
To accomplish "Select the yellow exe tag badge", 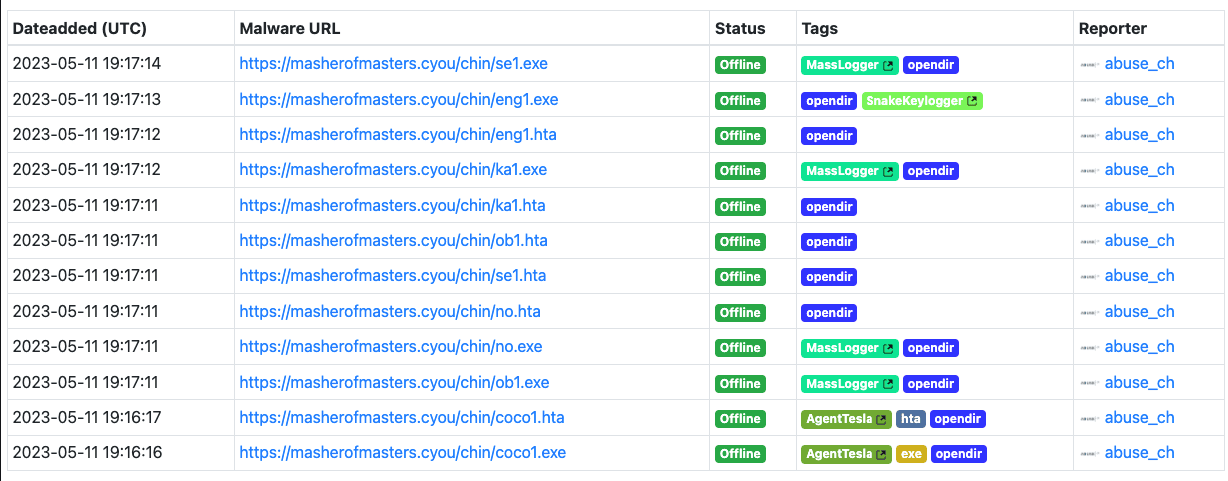I will click(x=911, y=455).
